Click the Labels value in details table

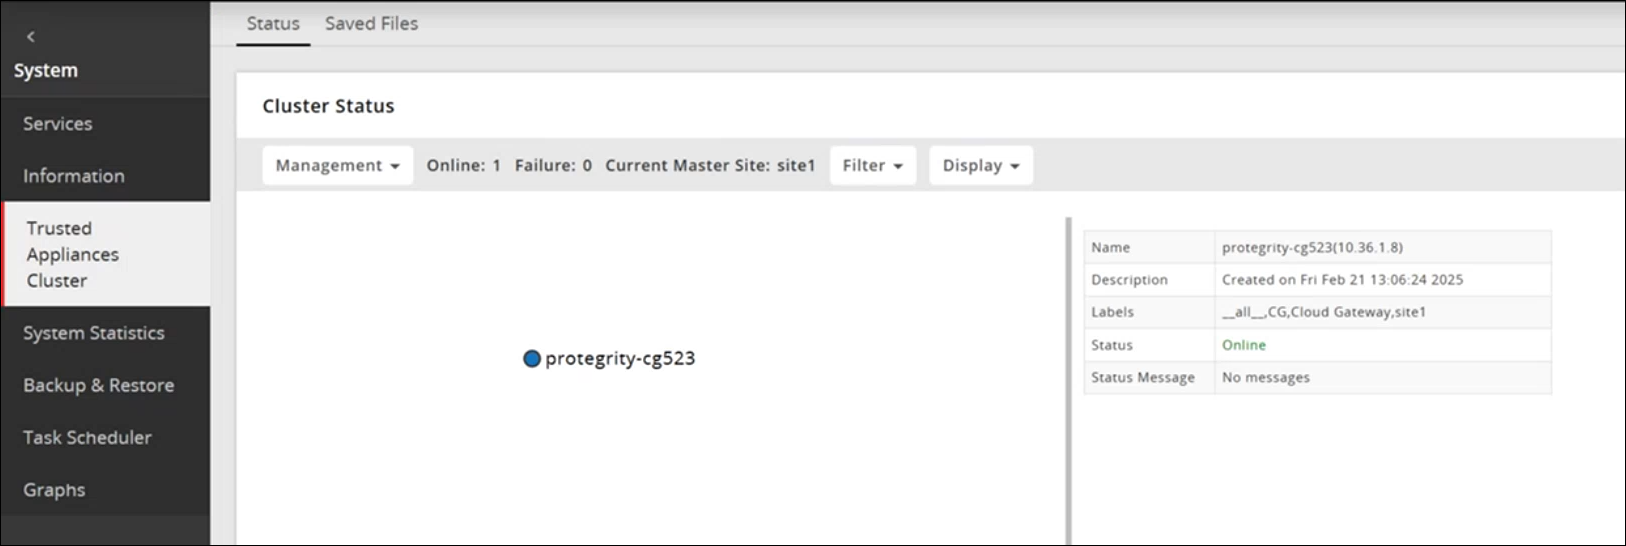point(1323,312)
